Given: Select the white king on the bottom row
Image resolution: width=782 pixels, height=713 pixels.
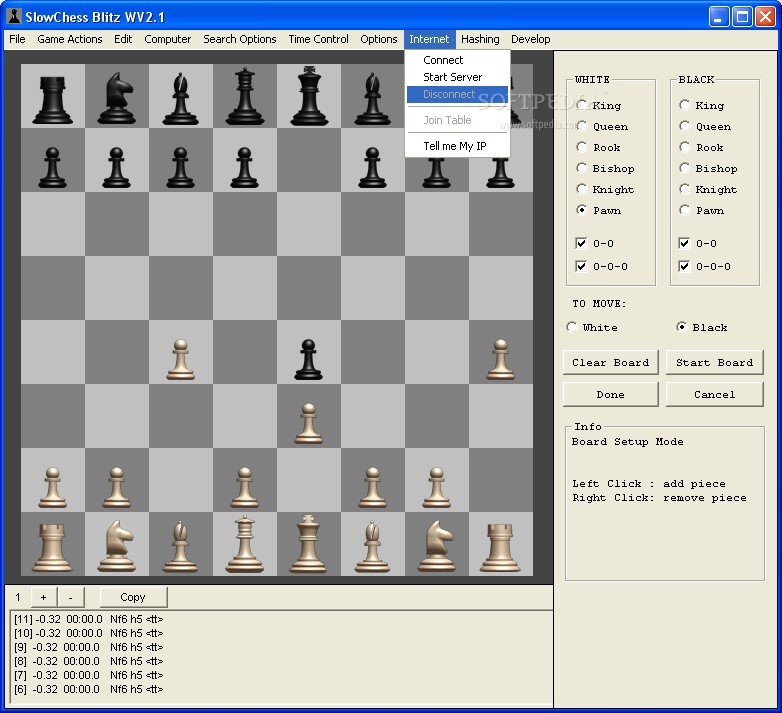Looking at the screenshot, I should pyautogui.click(x=309, y=543).
